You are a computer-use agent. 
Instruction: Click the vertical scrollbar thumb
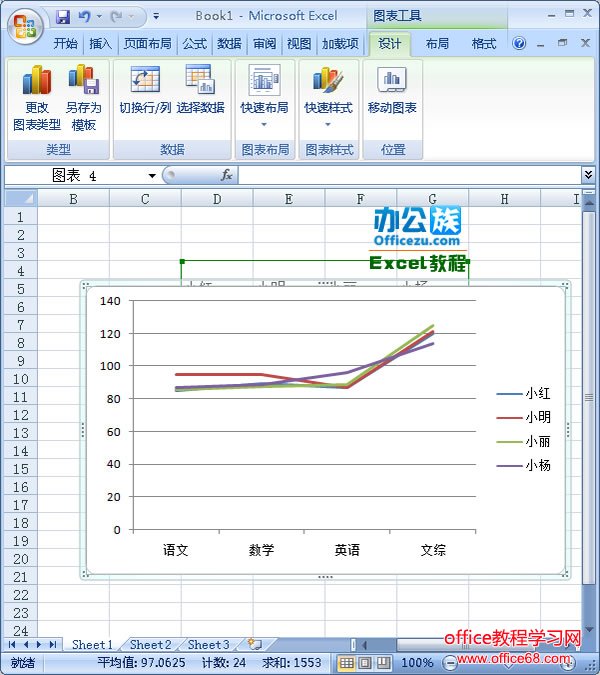(x=588, y=397)
